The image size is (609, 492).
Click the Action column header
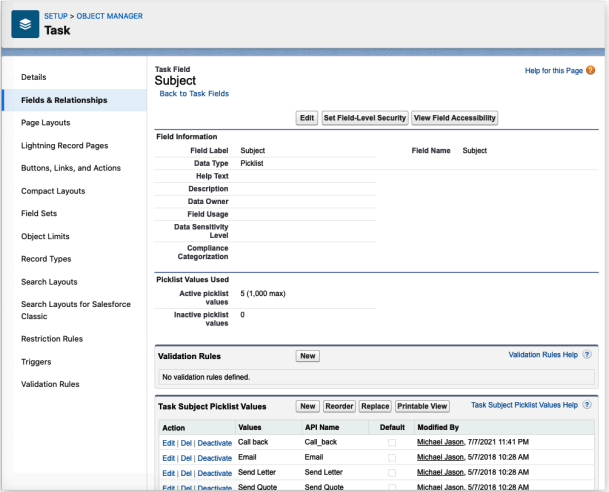pos(174,428)
